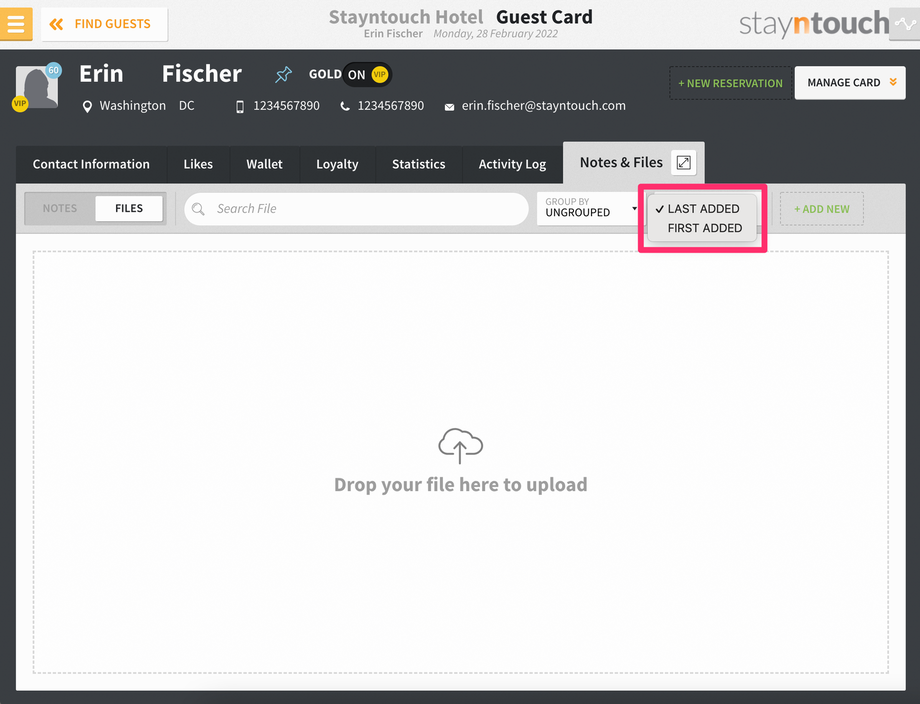920x704 pixels.
Task: Open the Statistics tab
Action: pyautogui.click(x=418, y=164)
